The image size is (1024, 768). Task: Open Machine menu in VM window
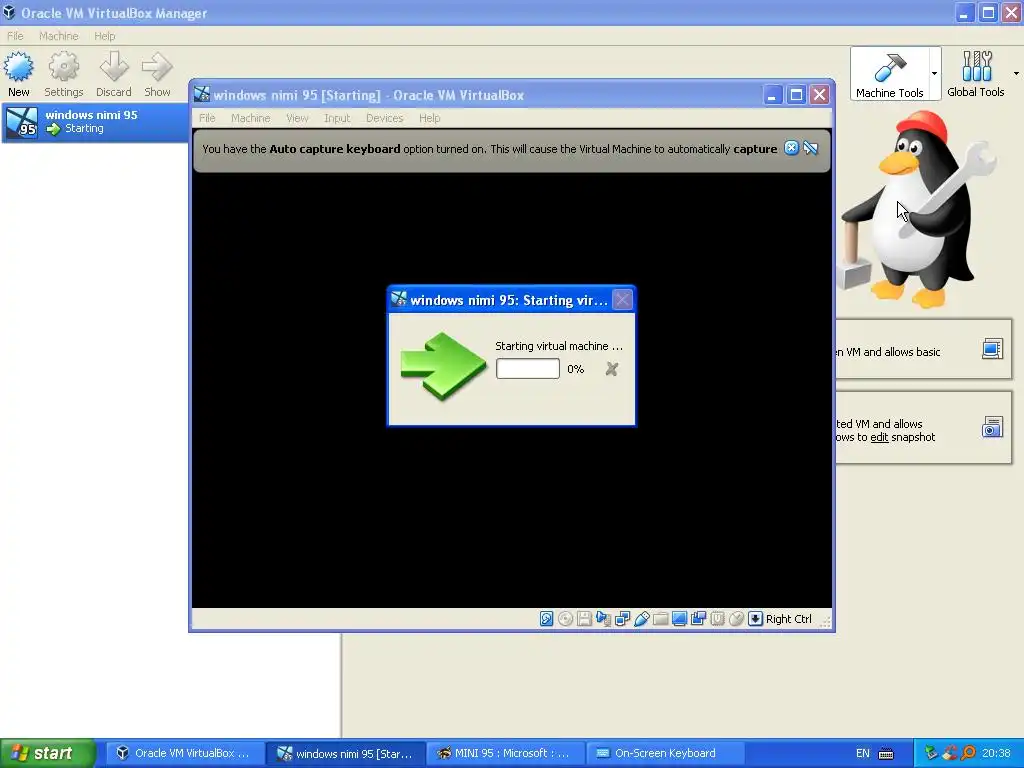coord(250,118)
